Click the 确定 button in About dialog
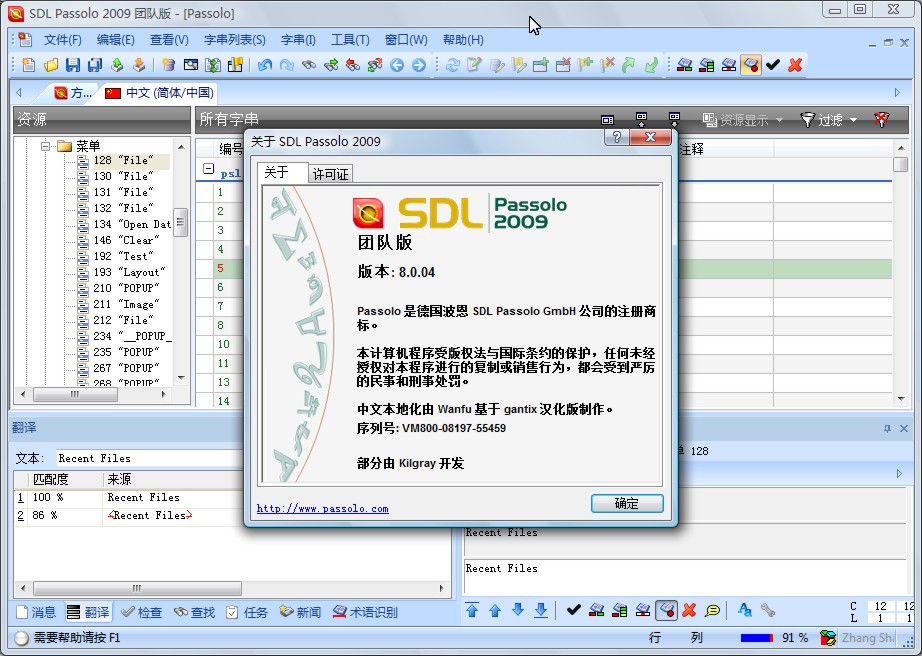The image size is (922, 656). [627, 503]
